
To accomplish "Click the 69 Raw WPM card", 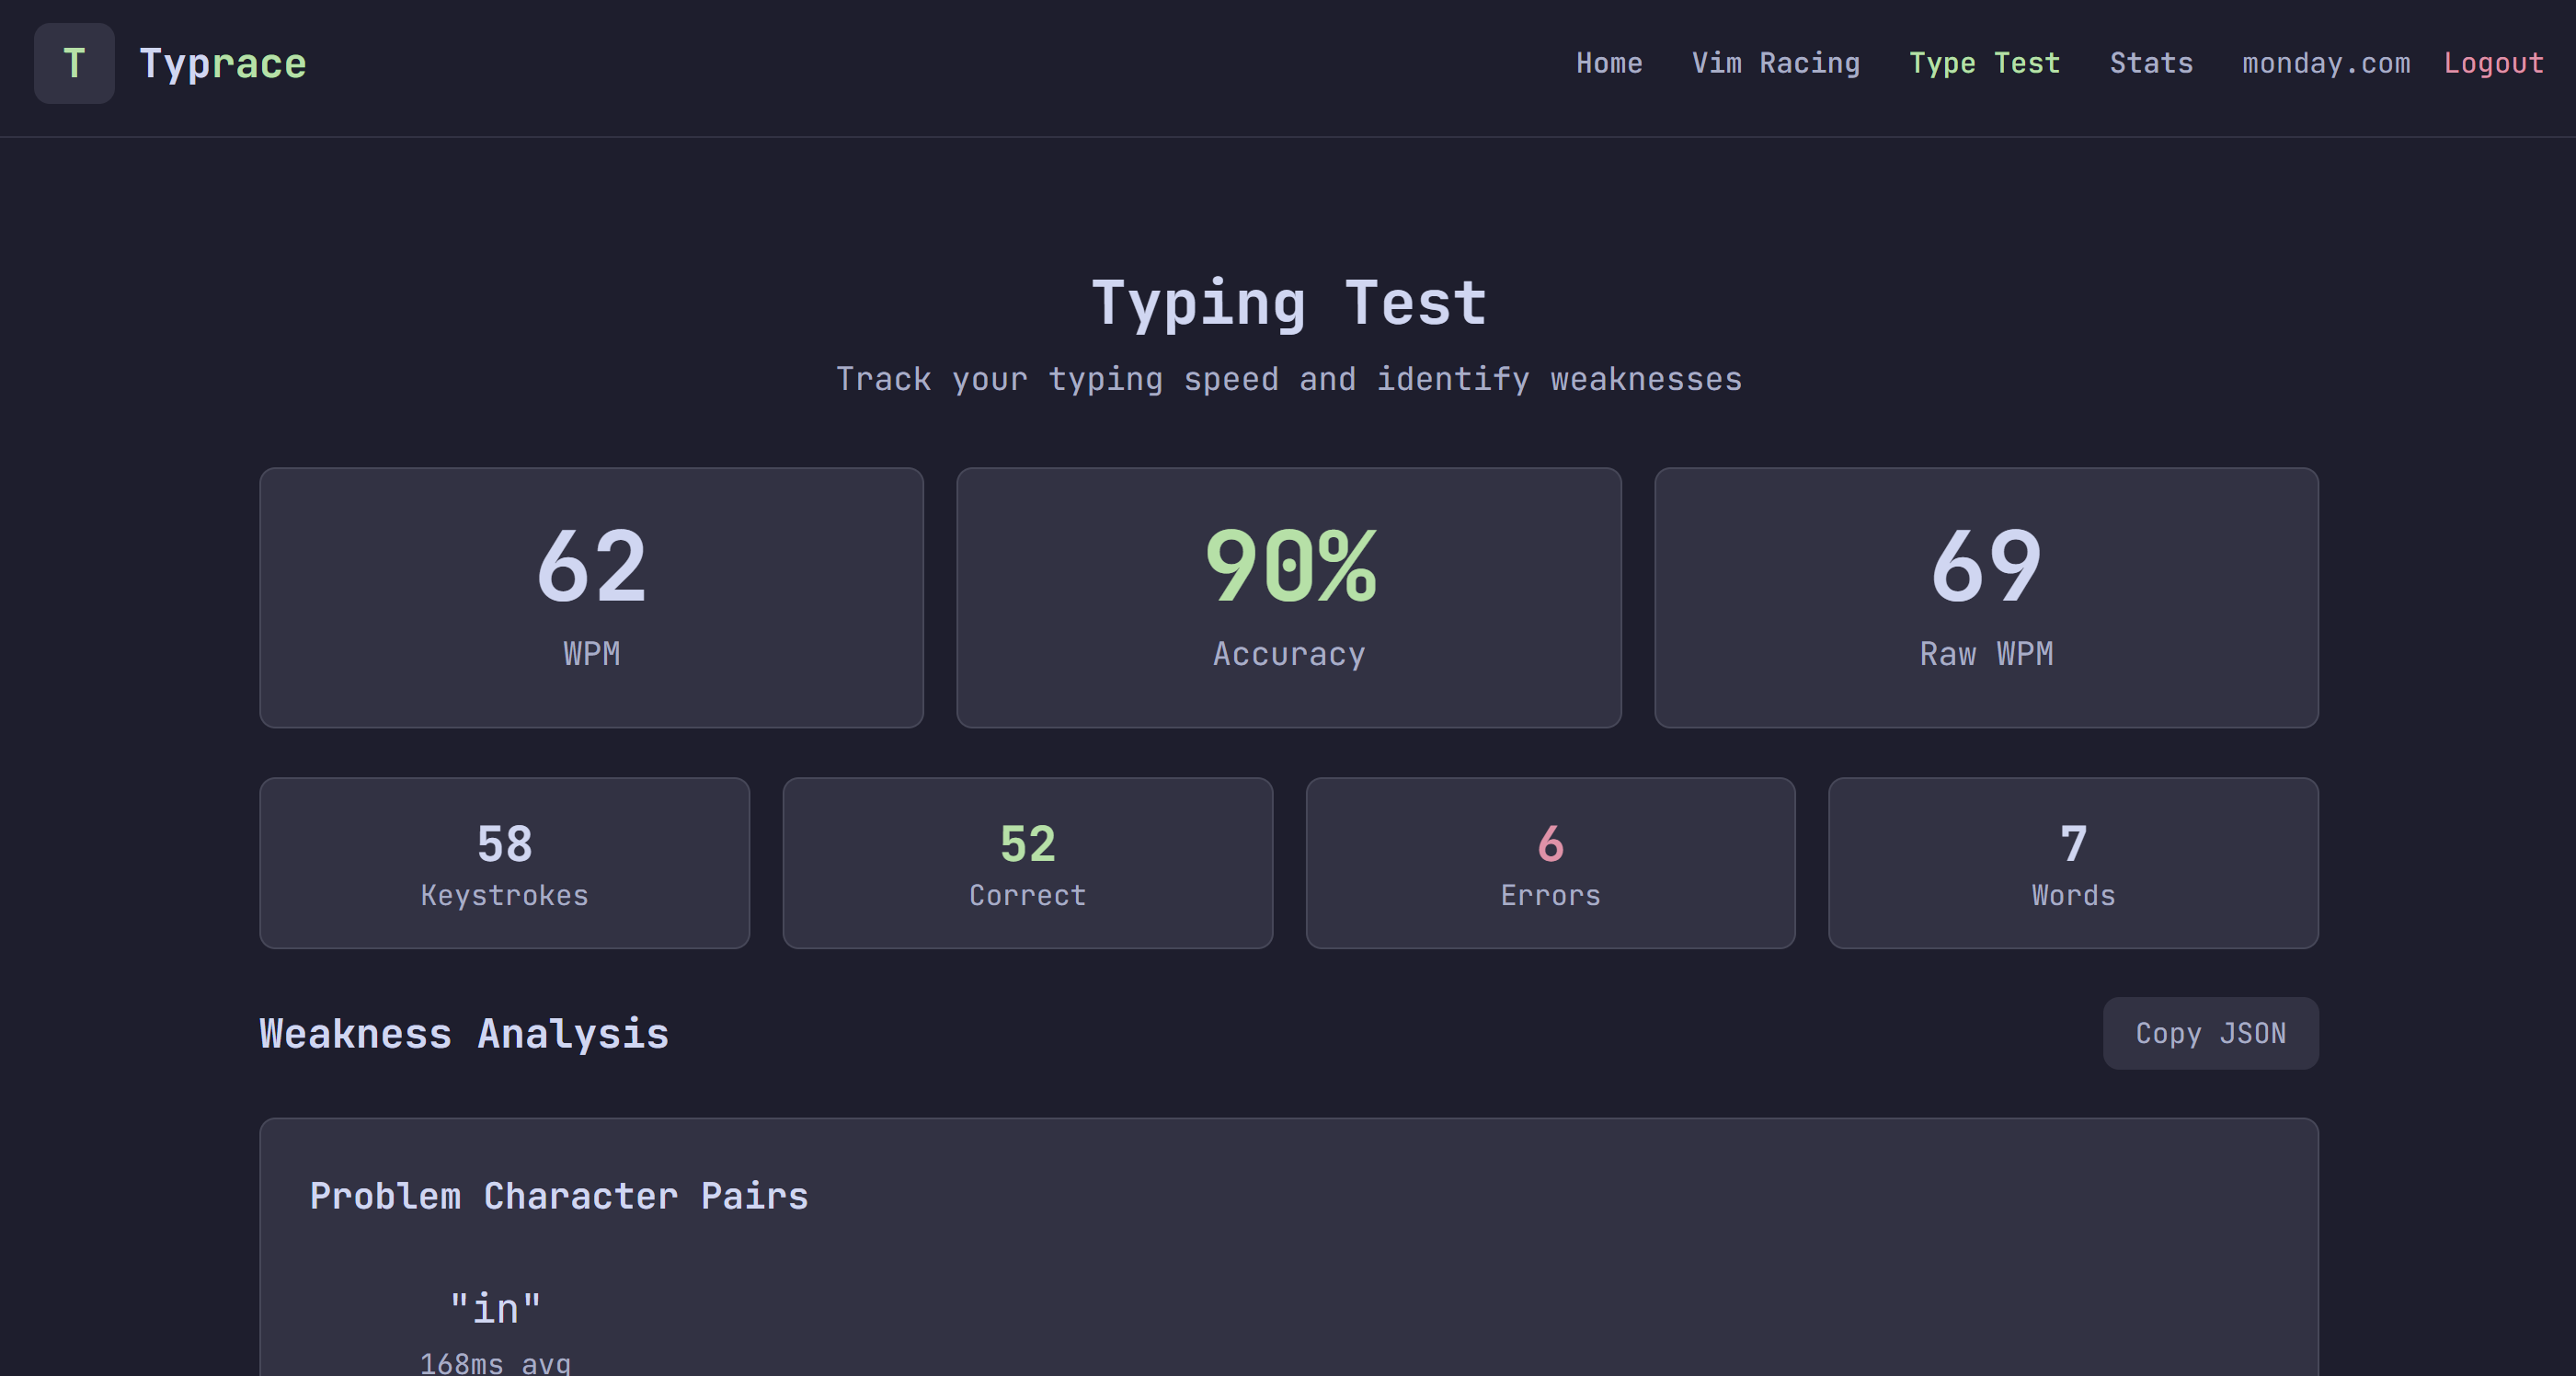I will click(x=1985, y=597).
